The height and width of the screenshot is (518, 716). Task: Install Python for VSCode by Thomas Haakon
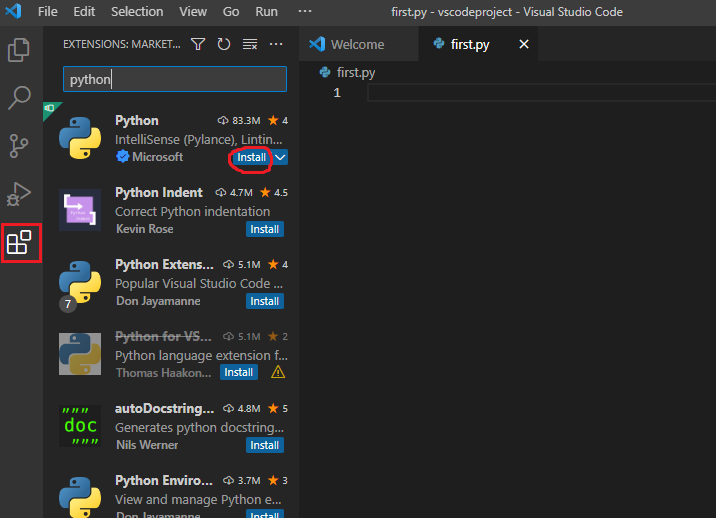239,372
